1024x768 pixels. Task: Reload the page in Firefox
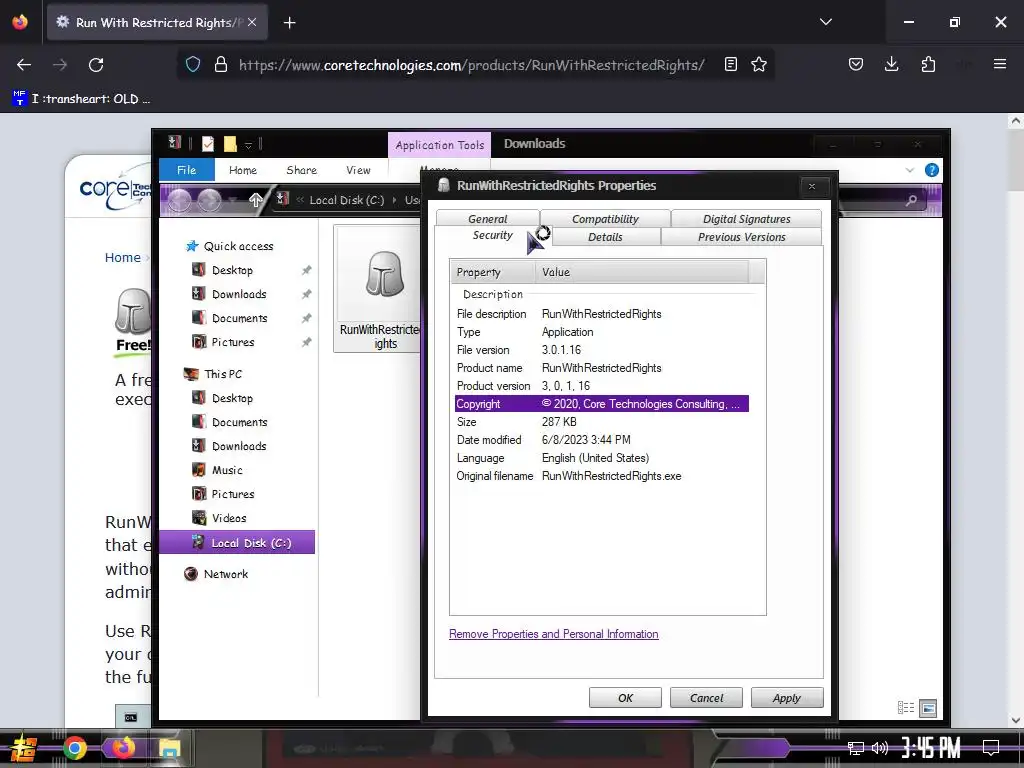(96, 65)
